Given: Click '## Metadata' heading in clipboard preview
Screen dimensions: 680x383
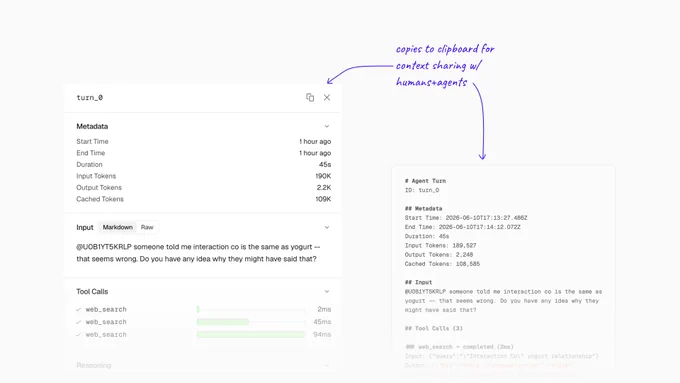Looking at the screenshot, I should pos(423,209).
